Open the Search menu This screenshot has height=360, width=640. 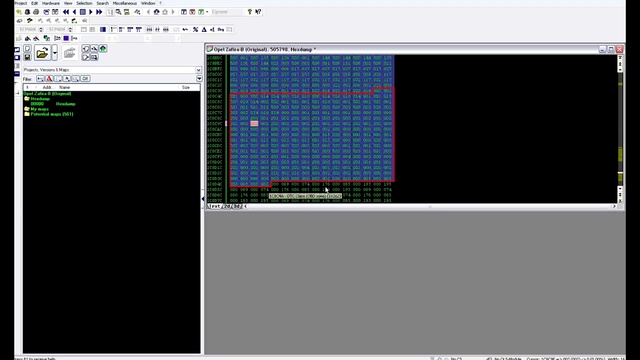point(102,3)
